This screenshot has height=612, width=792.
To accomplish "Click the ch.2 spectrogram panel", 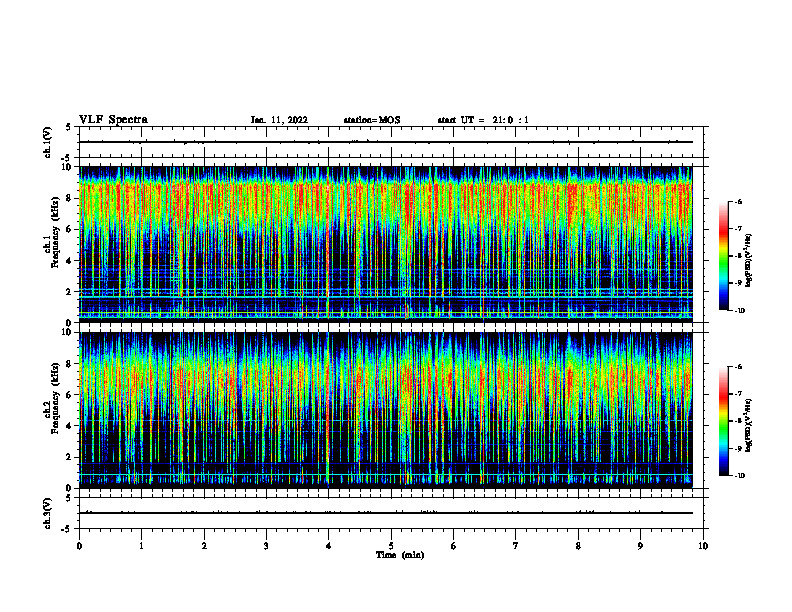I will pyautogui.click(x=386, y=410).
